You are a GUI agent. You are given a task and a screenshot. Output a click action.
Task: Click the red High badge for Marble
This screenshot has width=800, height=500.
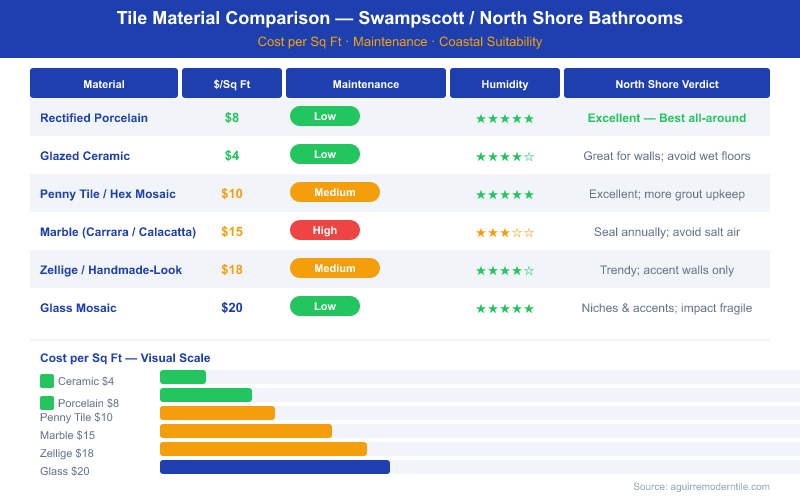click(x=324, y=230)
